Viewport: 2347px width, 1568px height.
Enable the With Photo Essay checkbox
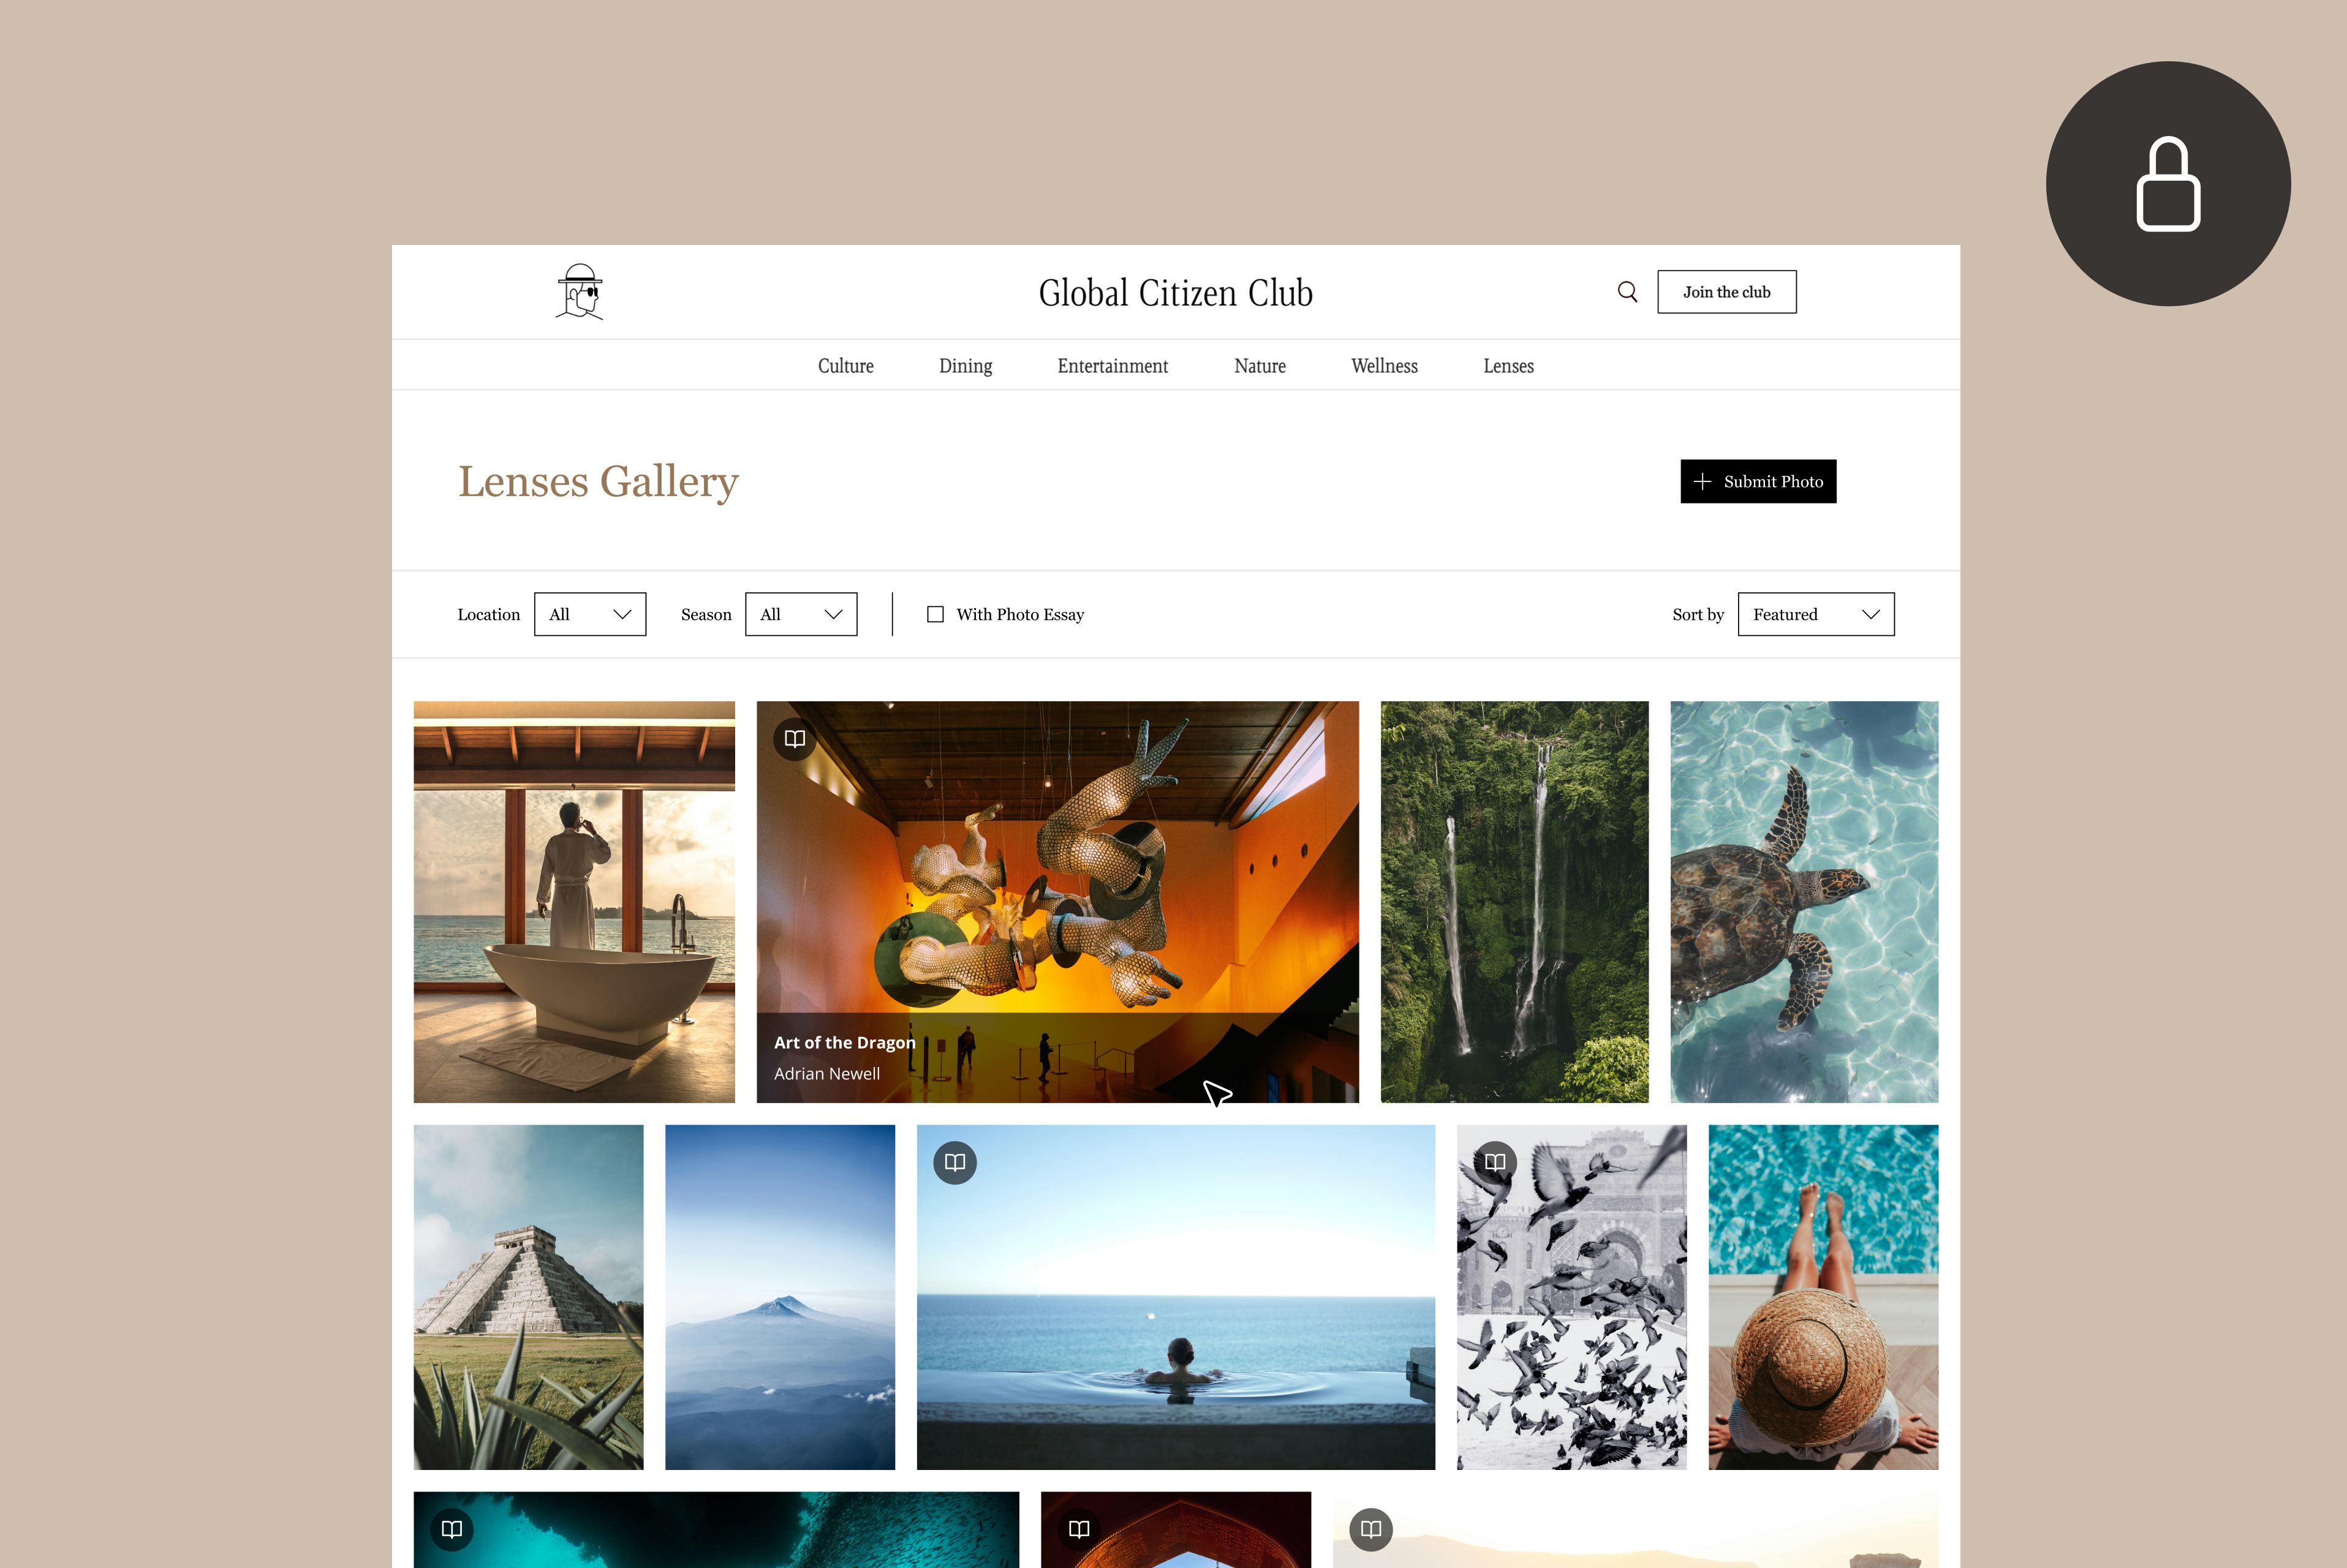point(935,614)
